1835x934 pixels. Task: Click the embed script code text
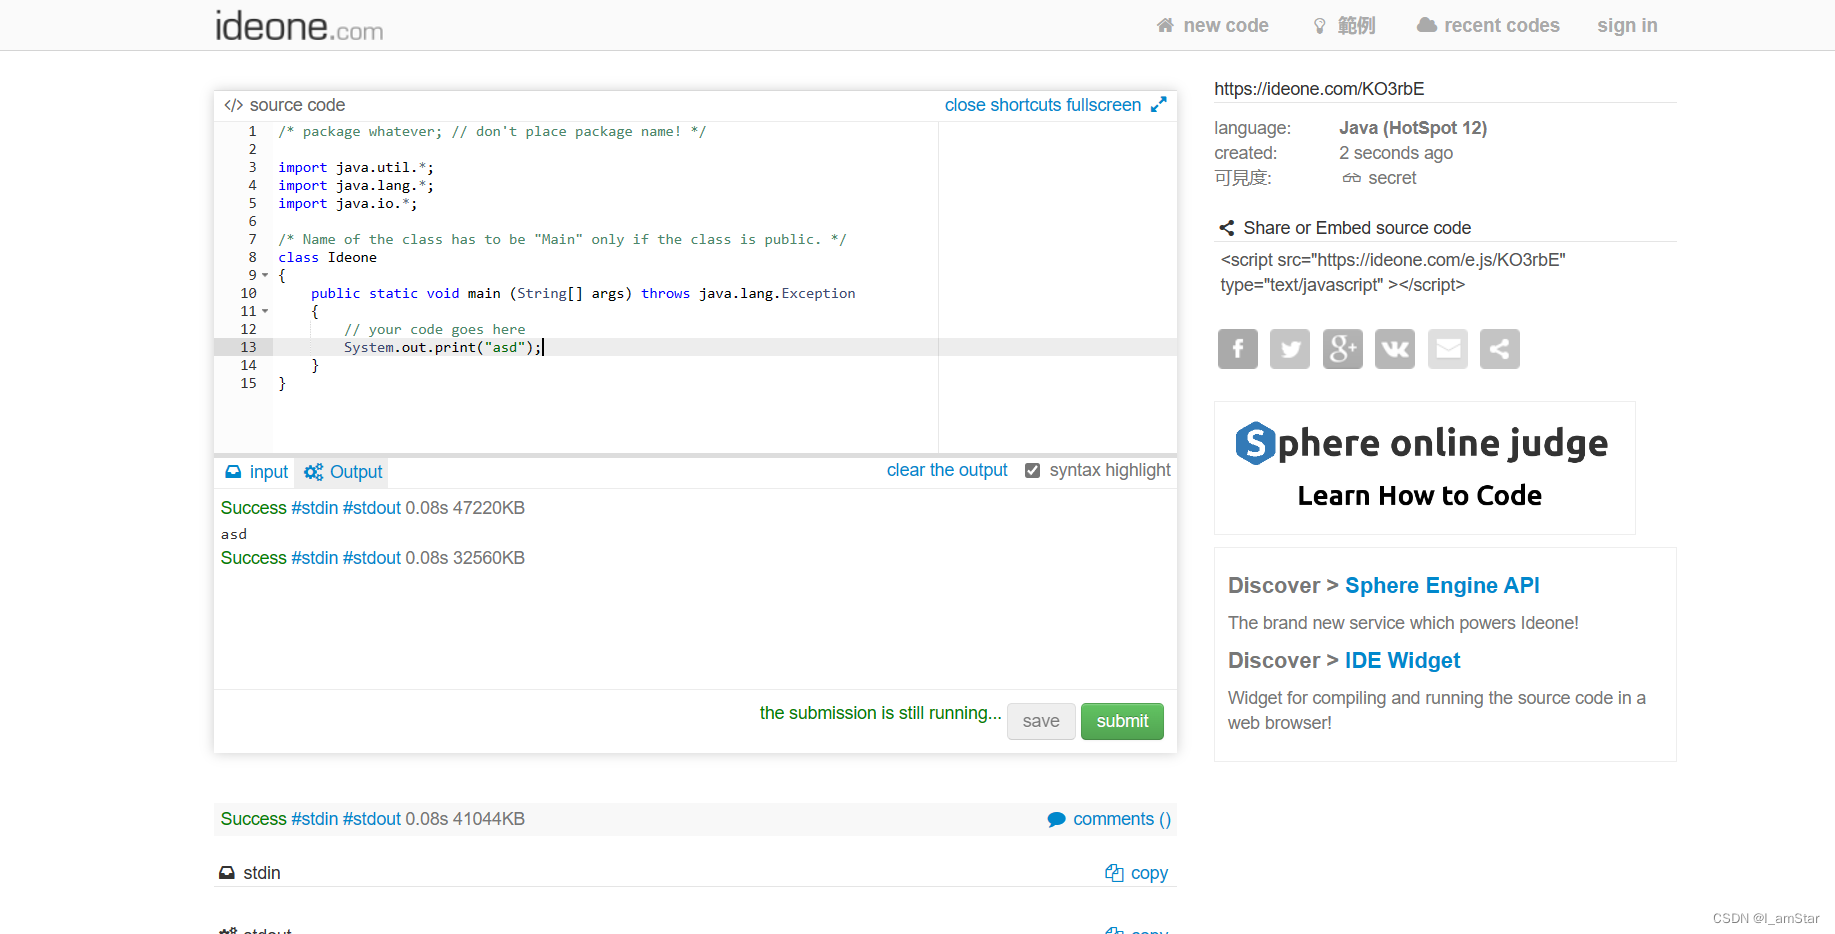[1393, 272]
